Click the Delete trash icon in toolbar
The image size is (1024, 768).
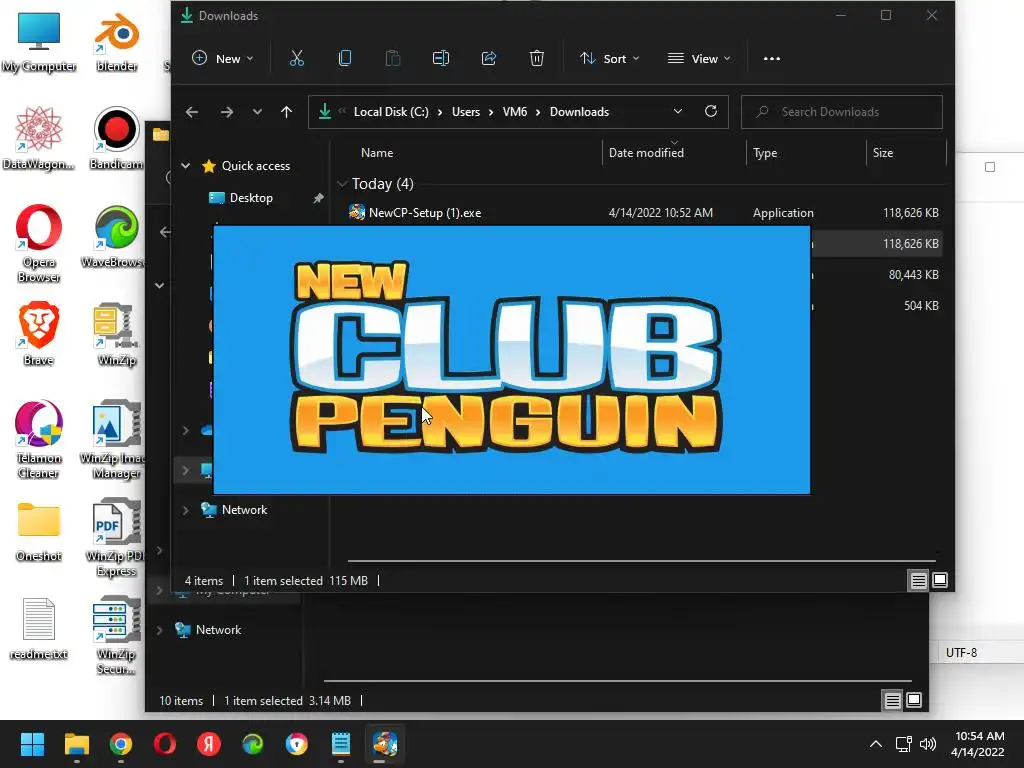click(536, 59)
